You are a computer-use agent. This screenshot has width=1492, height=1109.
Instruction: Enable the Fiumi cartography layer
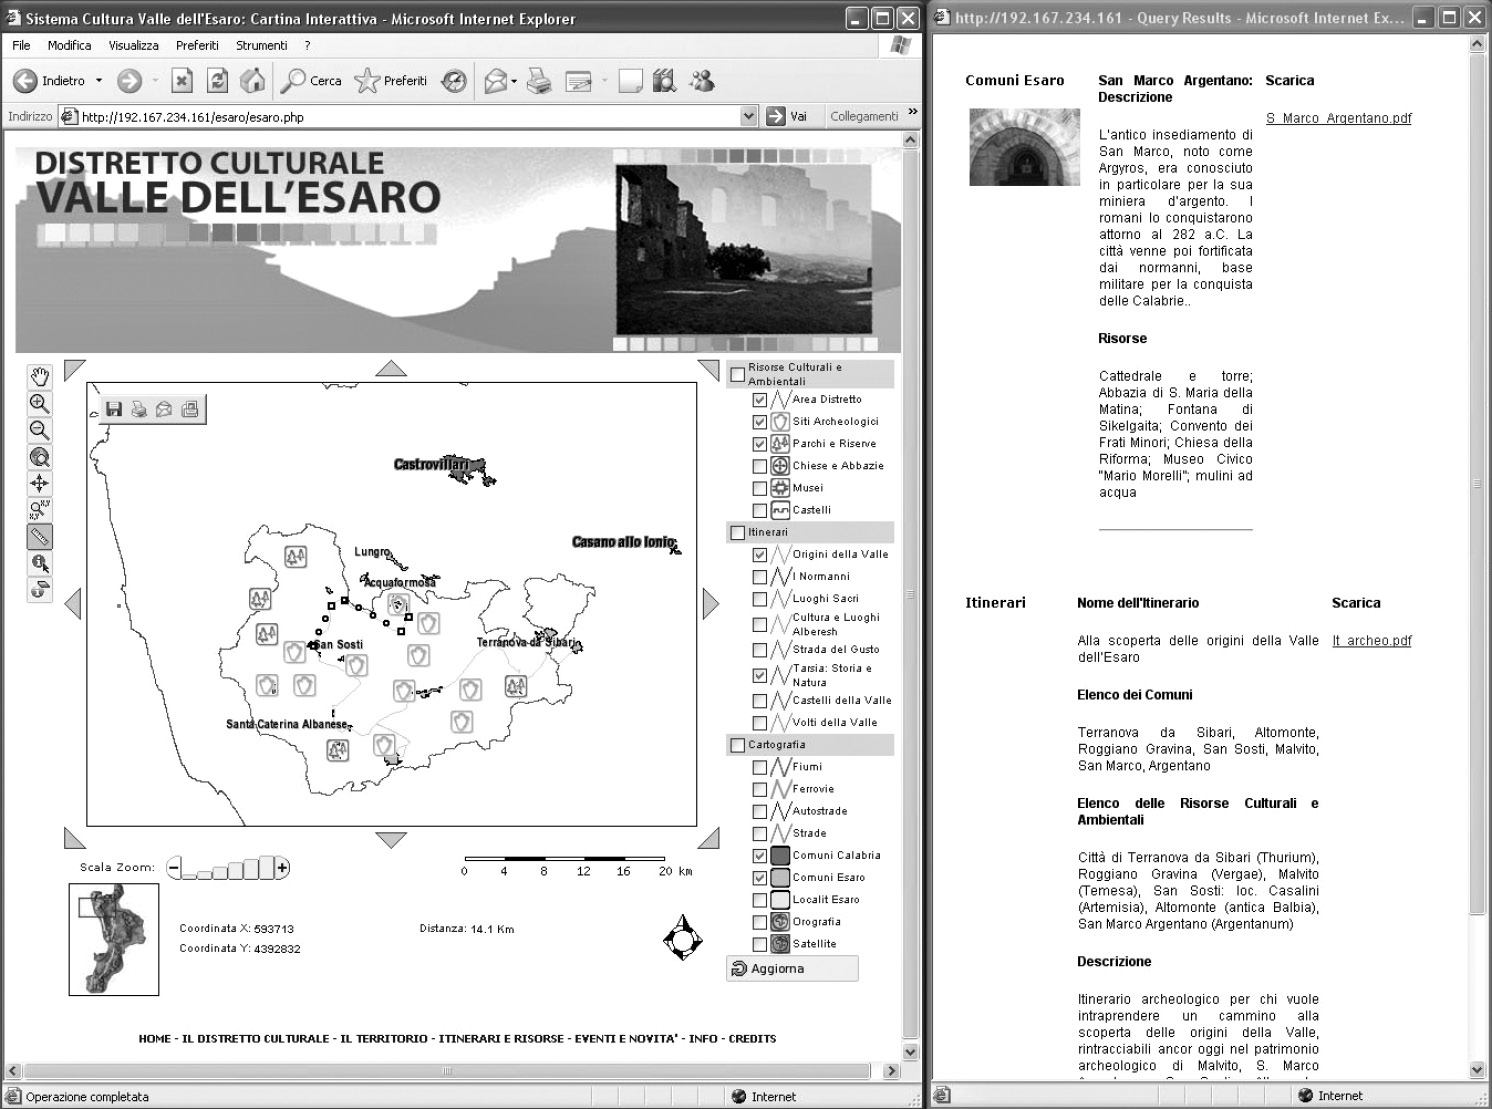pyautogui.click(x=759, y=767)
